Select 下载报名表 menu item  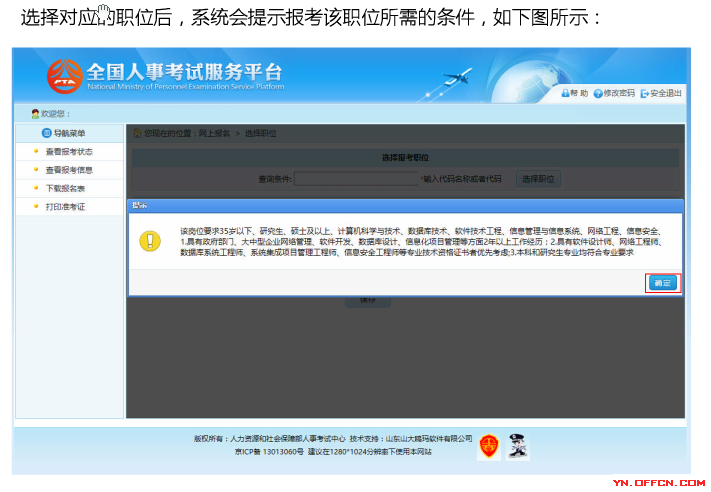point(65,188)
